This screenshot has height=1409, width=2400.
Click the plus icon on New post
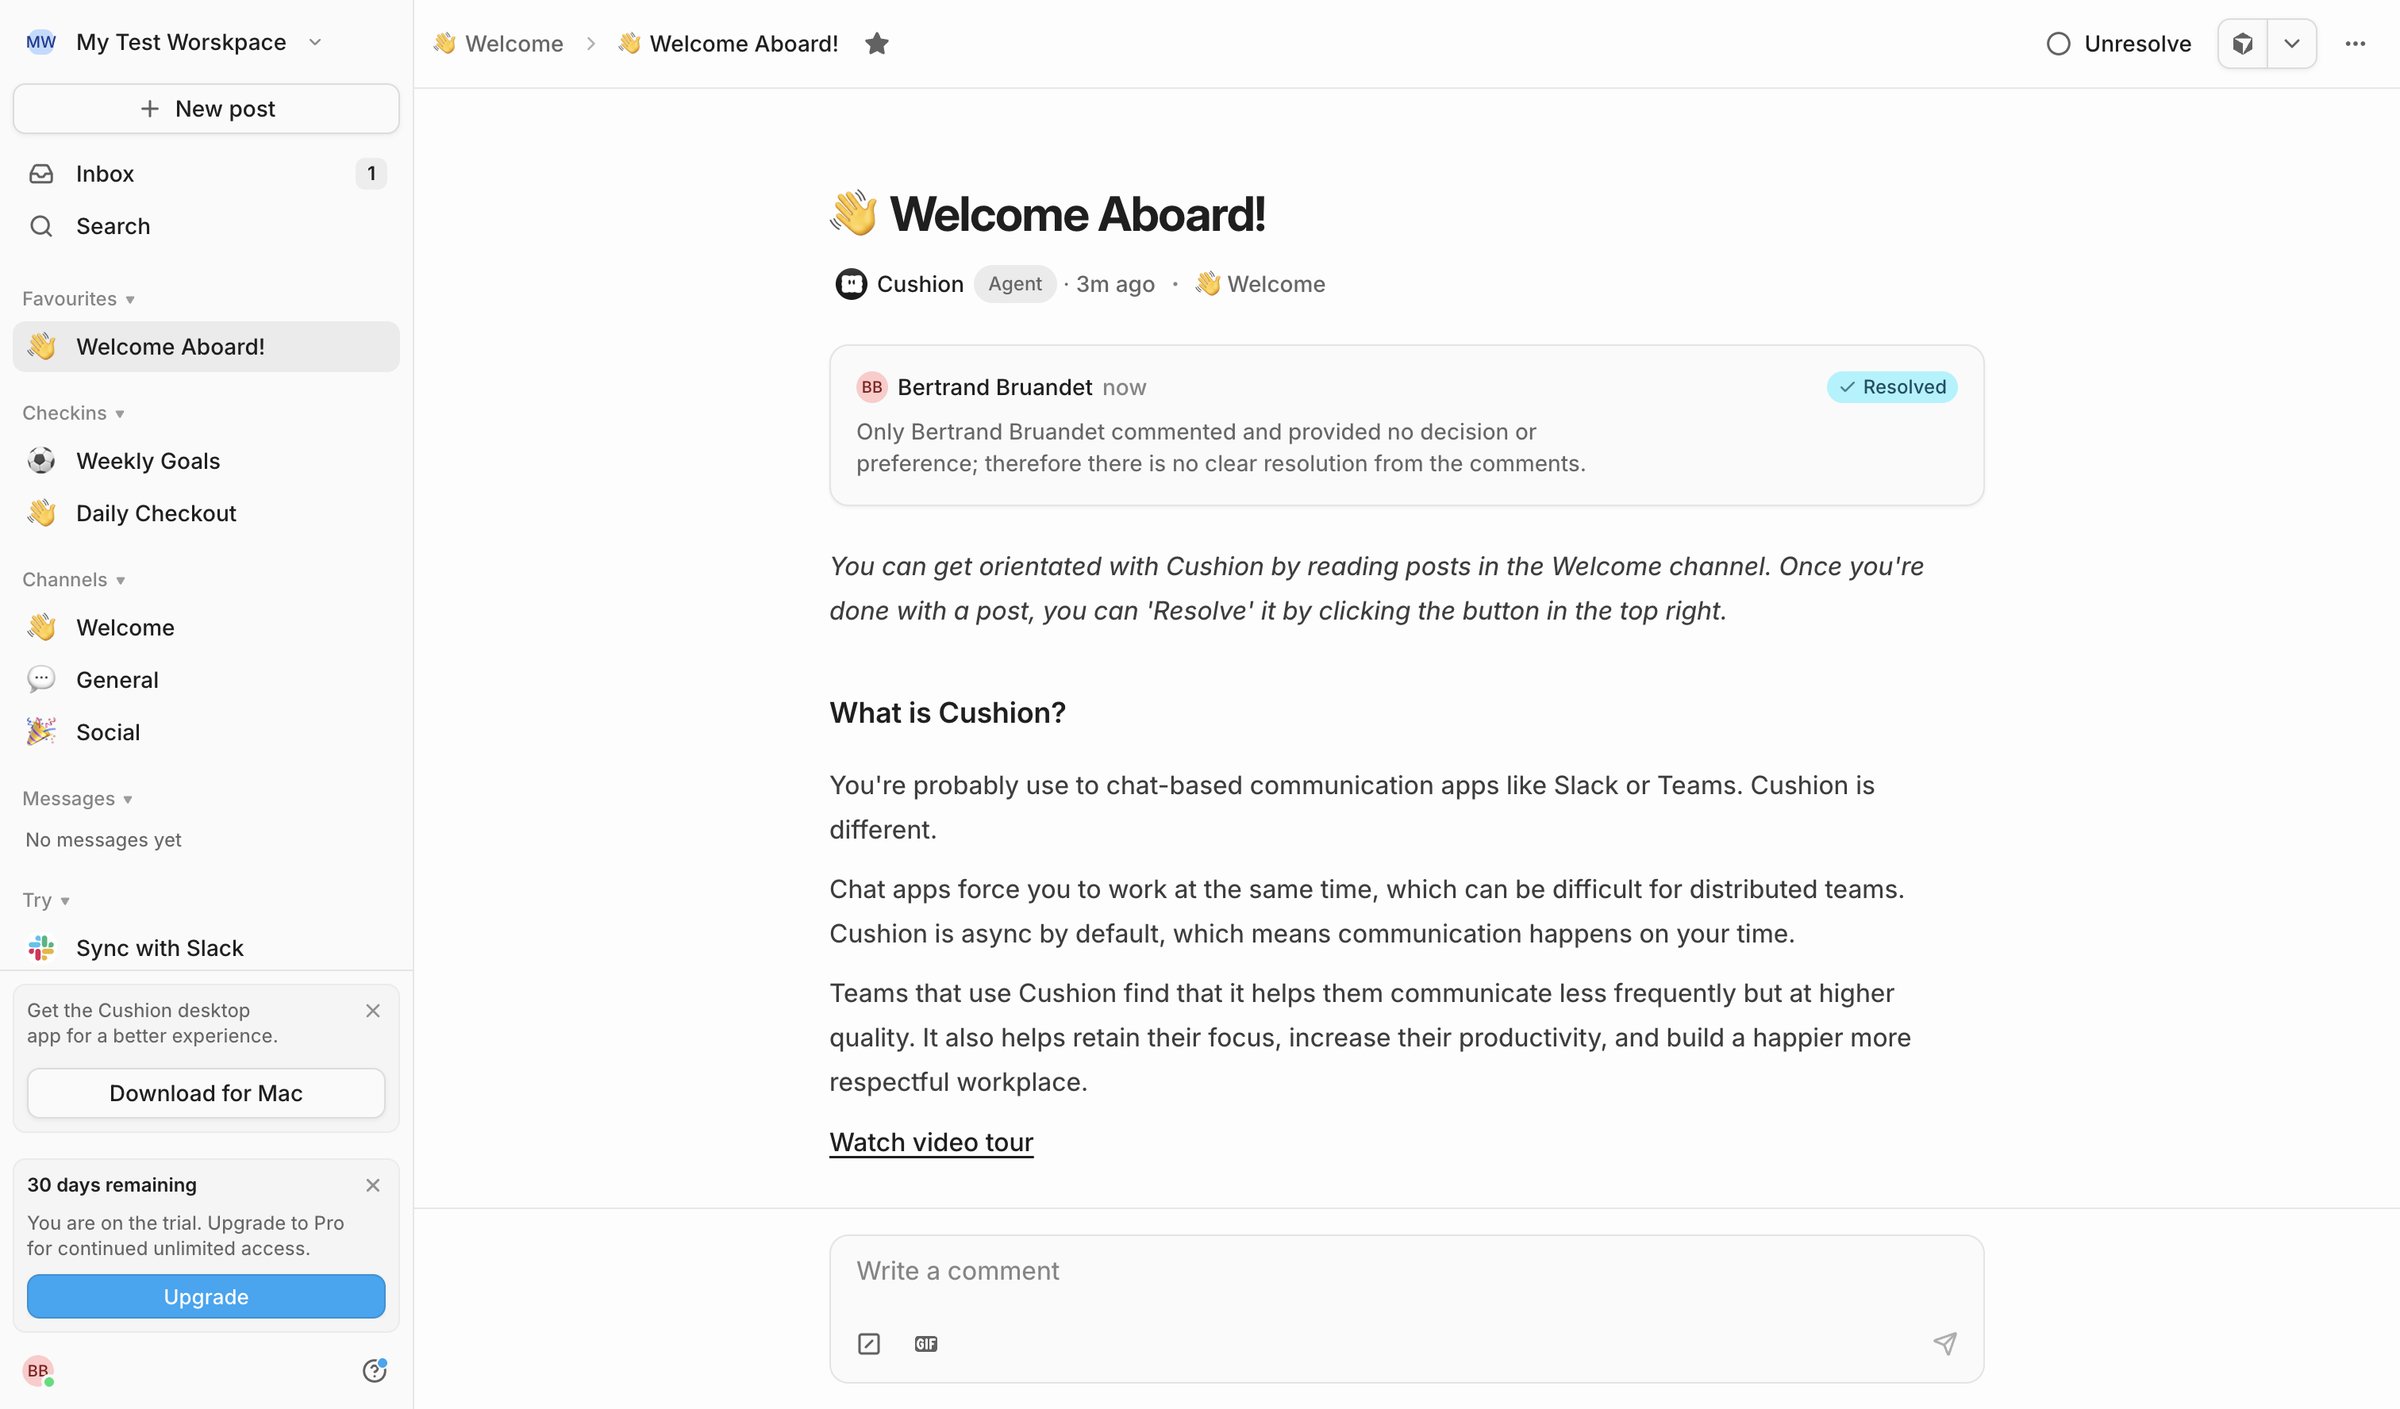[150, 108]
